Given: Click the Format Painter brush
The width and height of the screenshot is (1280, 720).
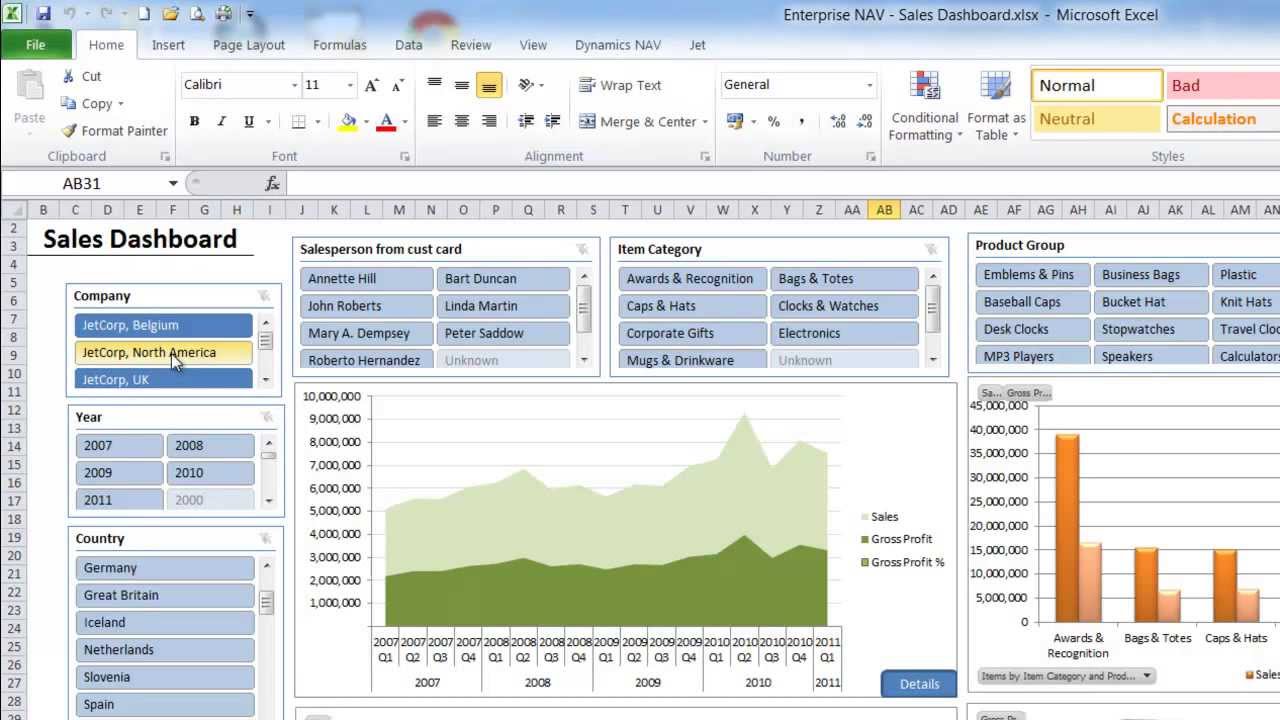Looking at the screenshot, I should pyautogui.click(x=69, y=131).
